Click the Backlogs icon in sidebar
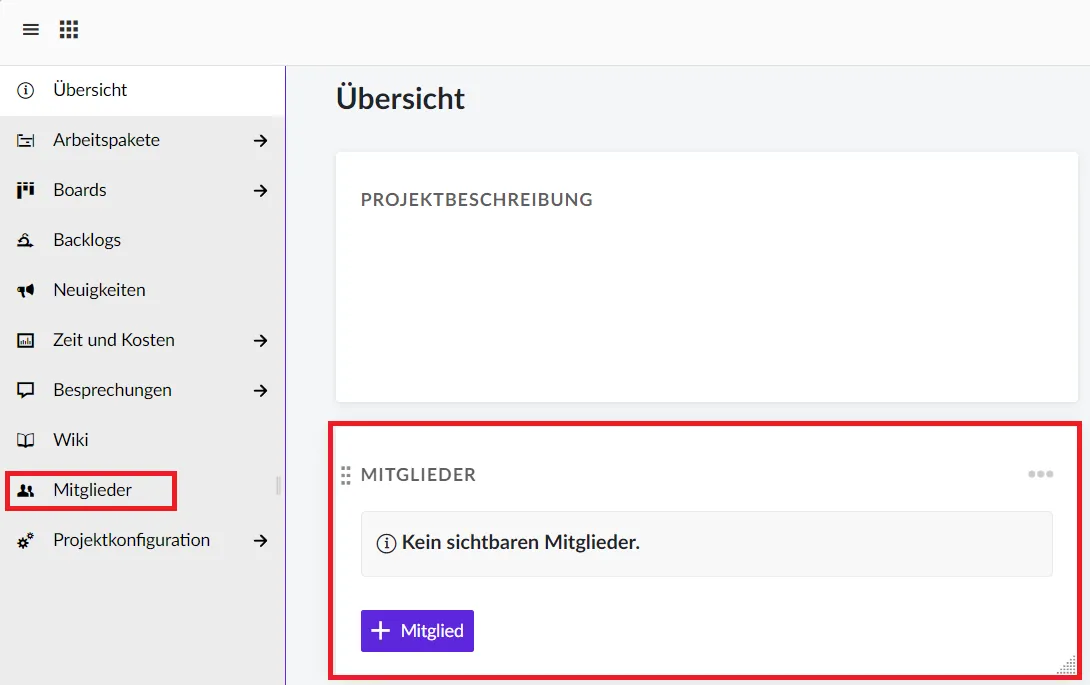 pyautogui.click(x=26, y=240)
